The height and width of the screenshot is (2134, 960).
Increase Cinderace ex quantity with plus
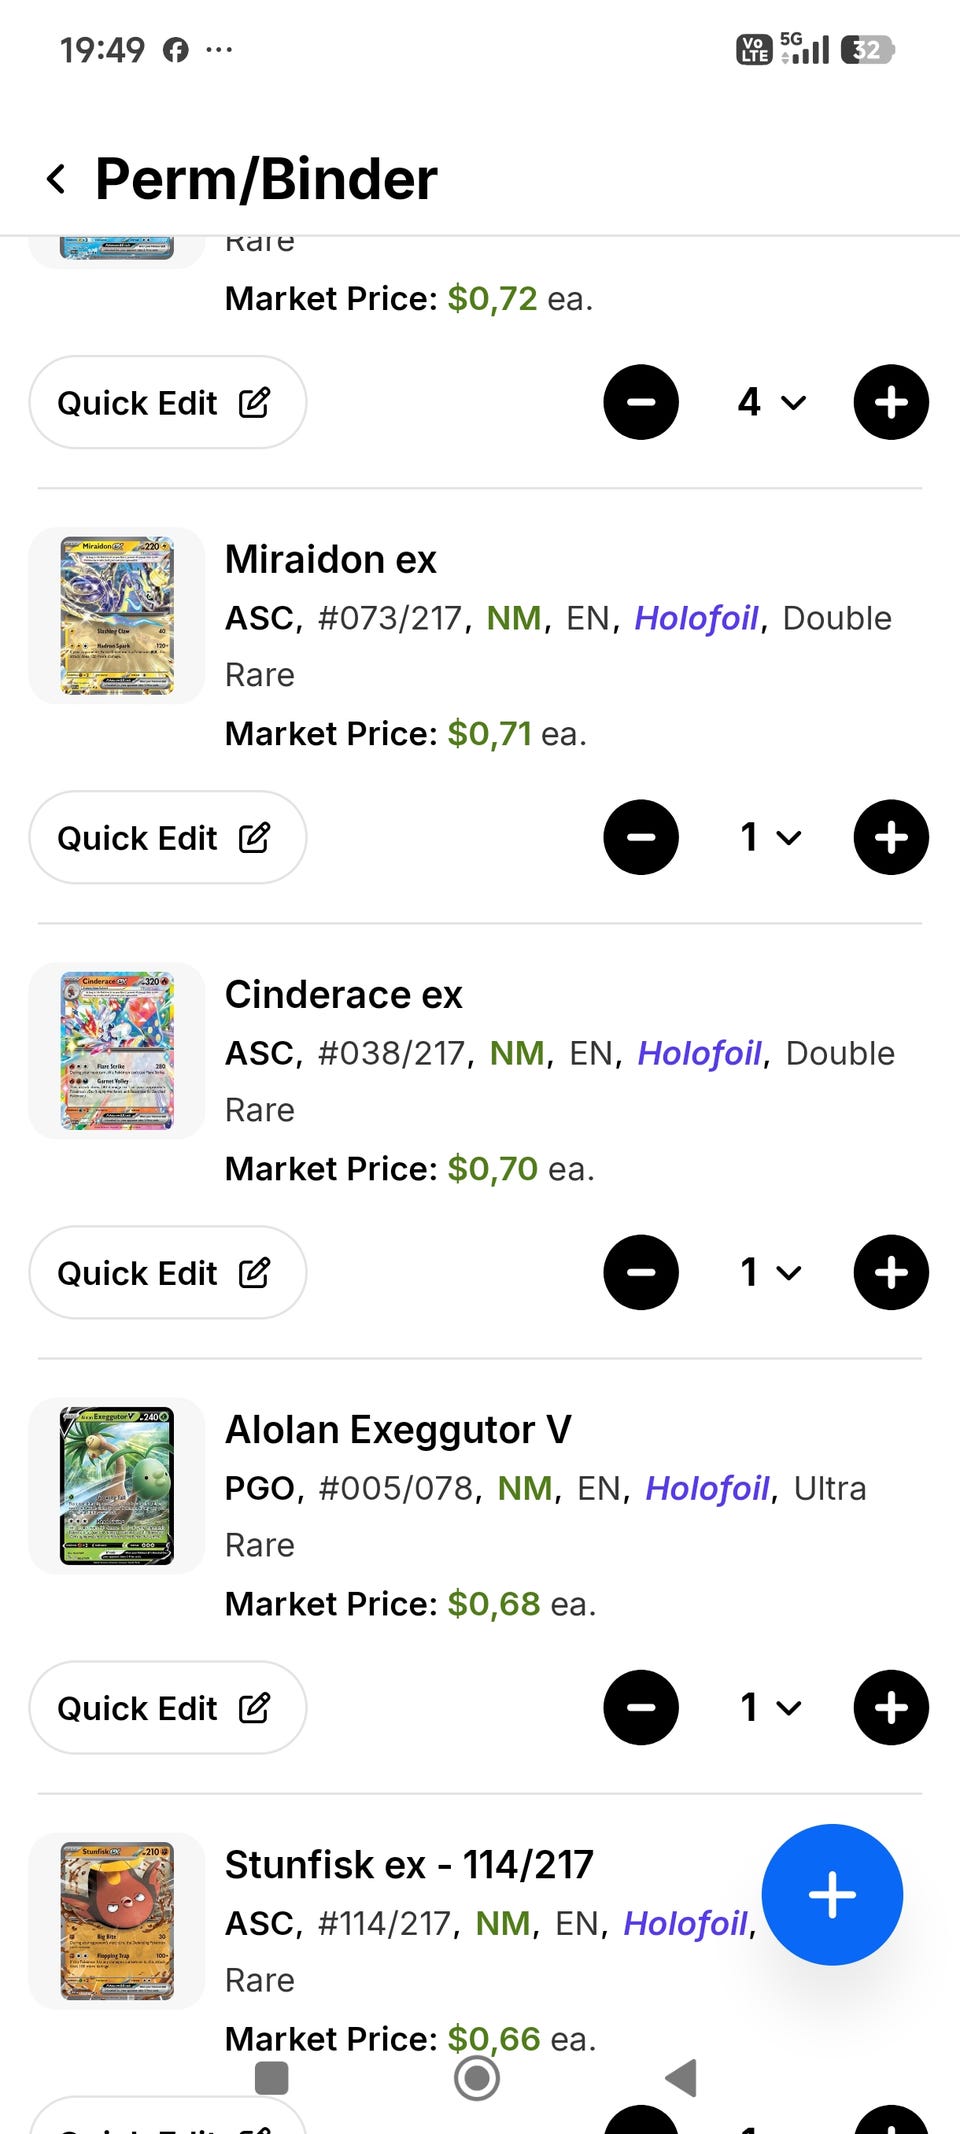click(891, 1272)
